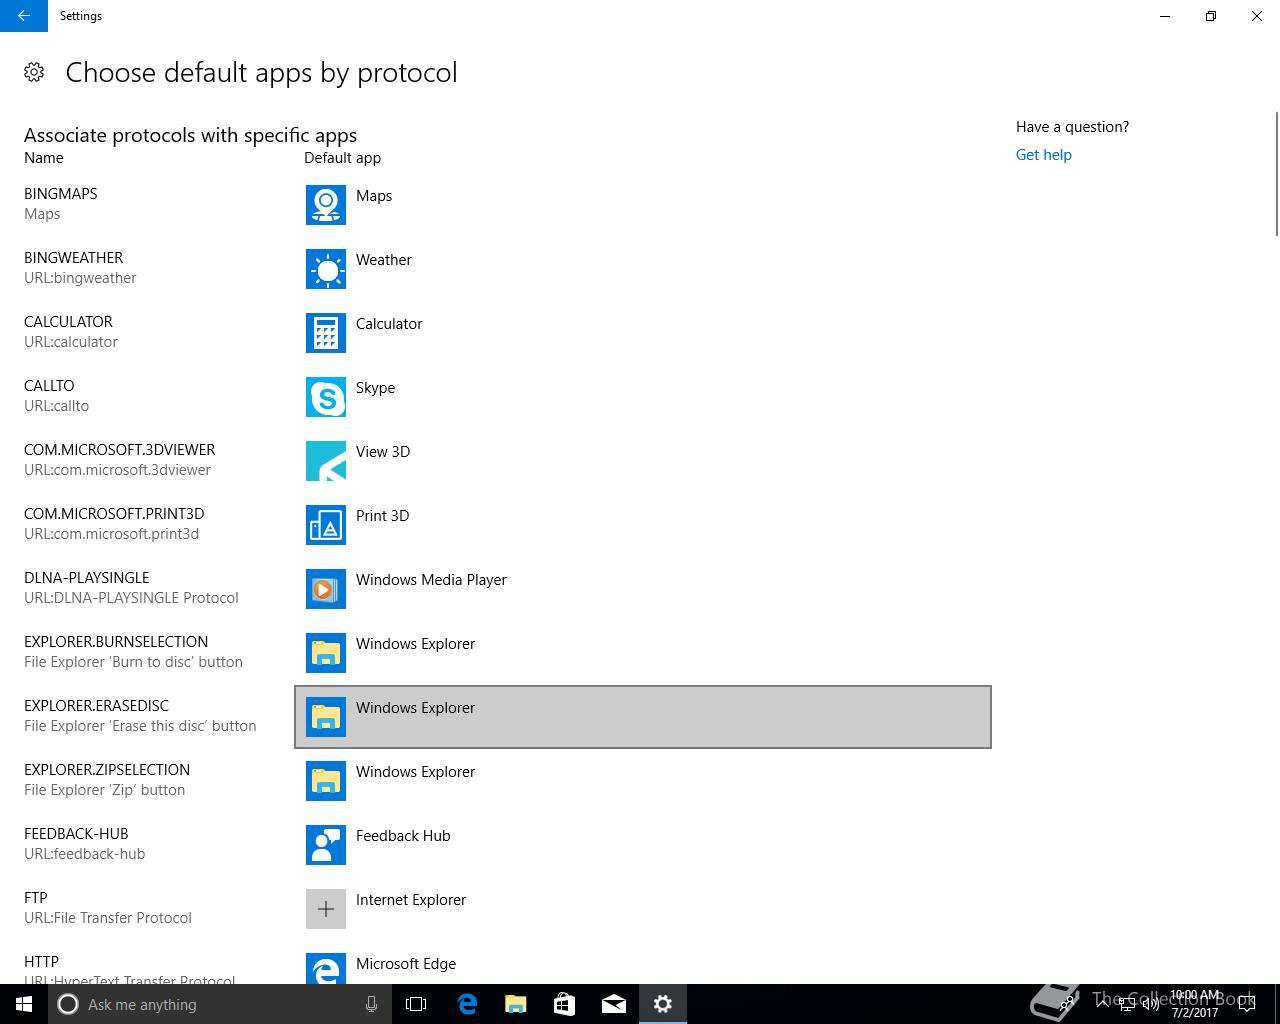
Task: Select the EXPLORER.BURNSELECTION protocol name
Action: point(116,642)
